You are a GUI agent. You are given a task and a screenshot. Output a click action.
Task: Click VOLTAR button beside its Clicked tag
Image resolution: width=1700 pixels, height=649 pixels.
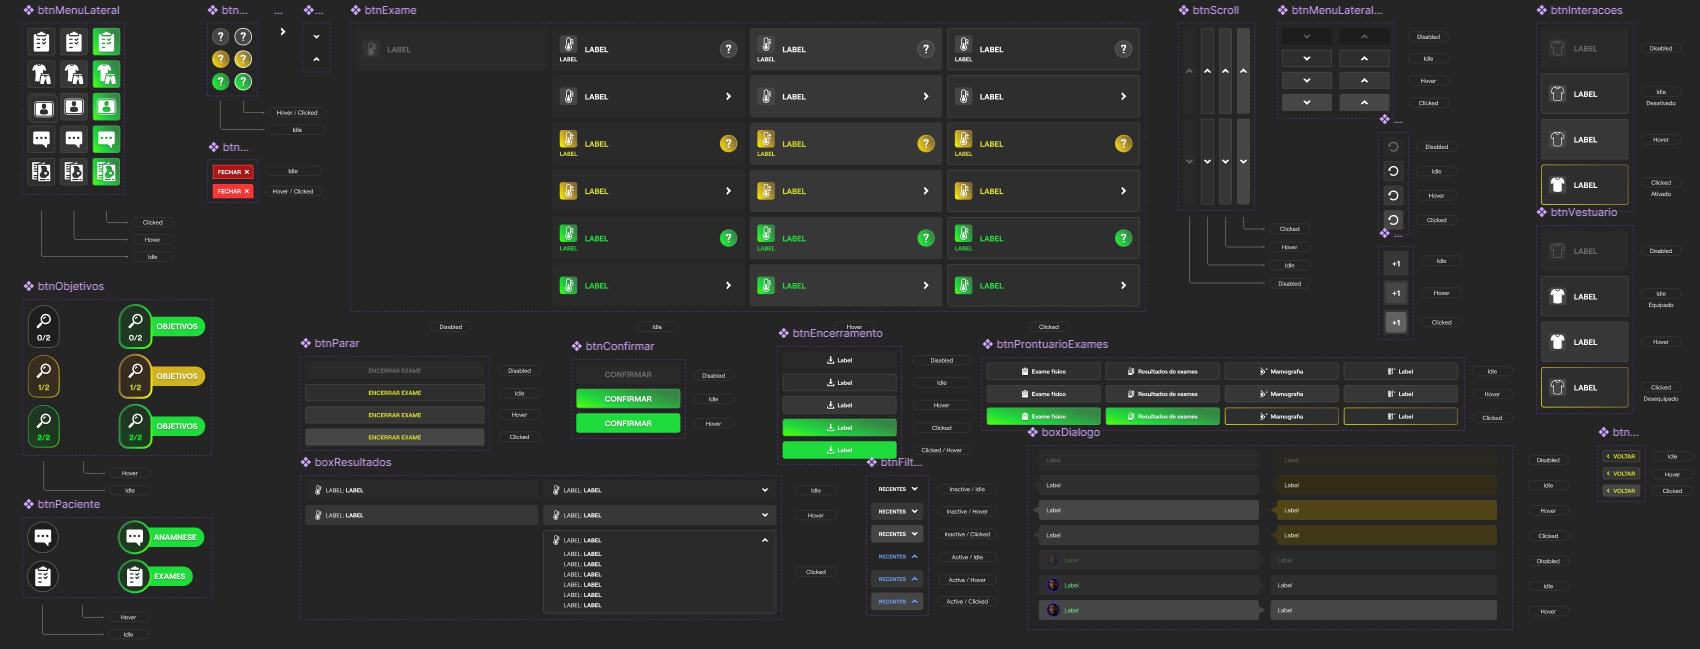[1621, 491]
